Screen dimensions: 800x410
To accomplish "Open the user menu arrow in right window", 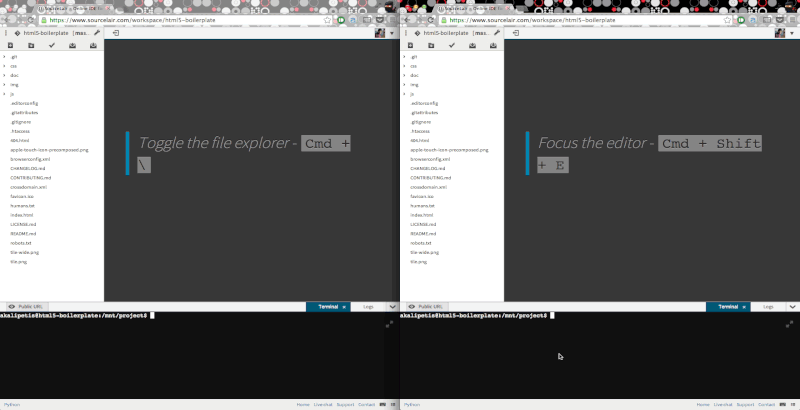I will 792,33.
